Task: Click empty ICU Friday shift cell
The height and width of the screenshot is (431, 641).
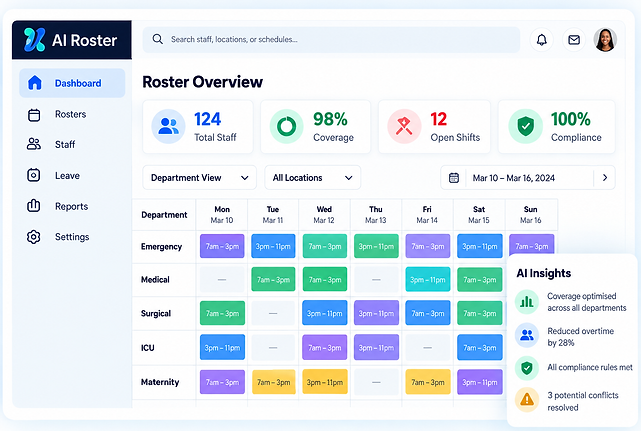Action: click(x=428, y=347)
